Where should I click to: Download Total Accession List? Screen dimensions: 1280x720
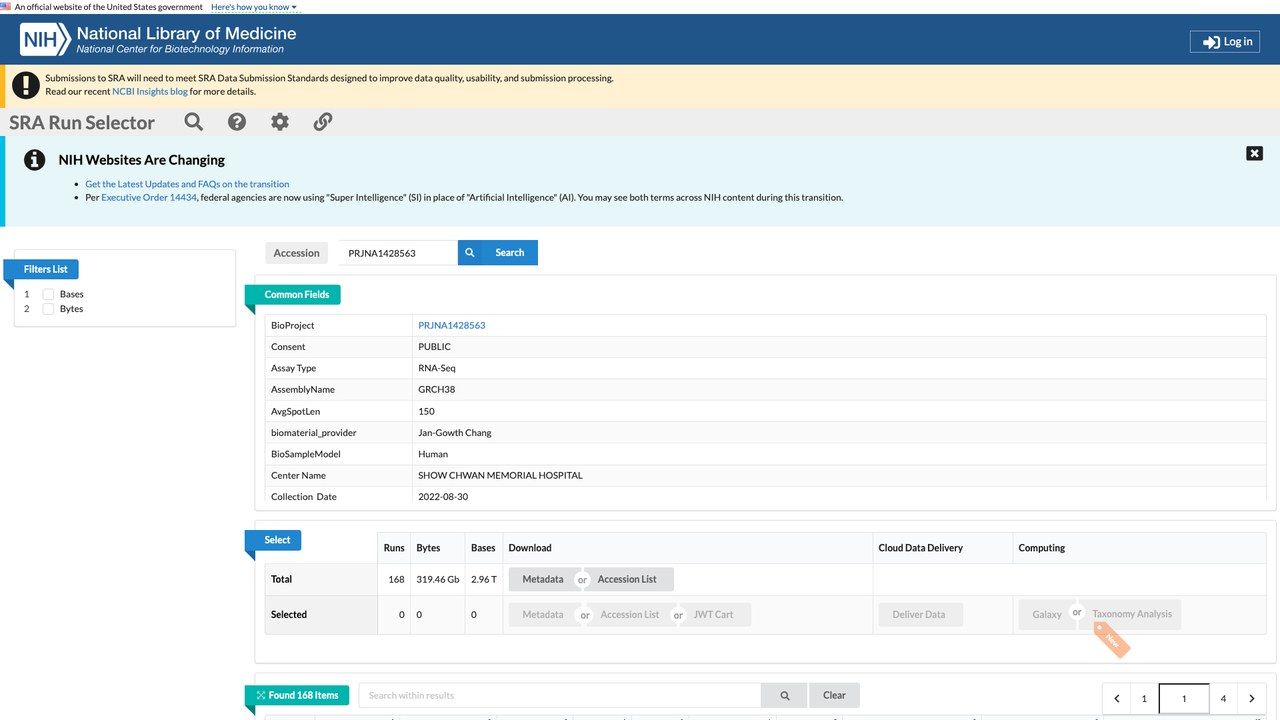click(x=627, y=579)
